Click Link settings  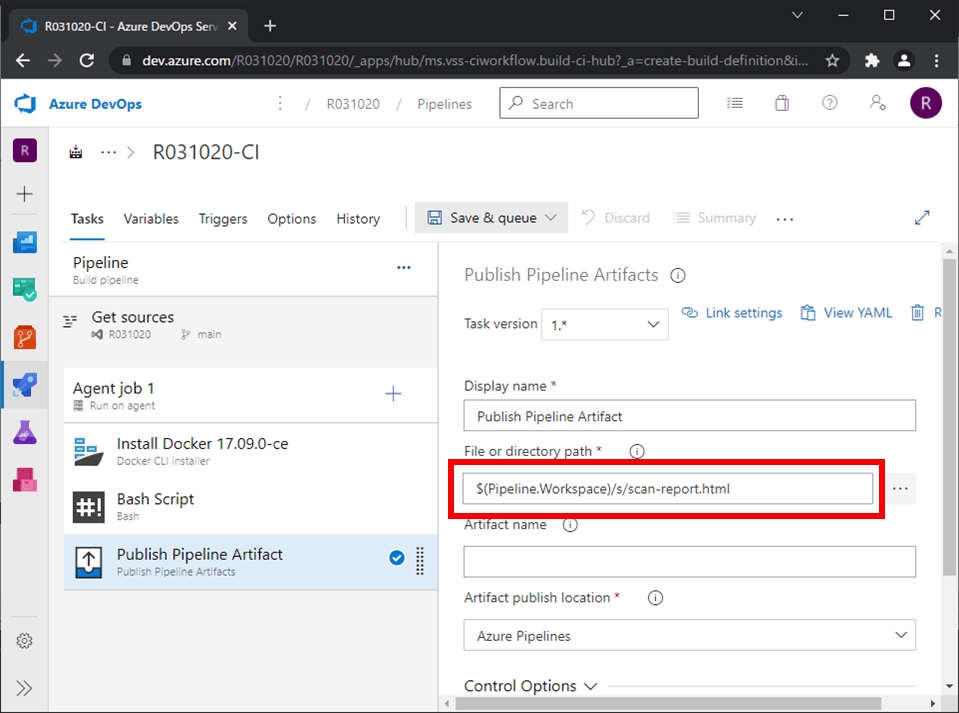[731, 313]
